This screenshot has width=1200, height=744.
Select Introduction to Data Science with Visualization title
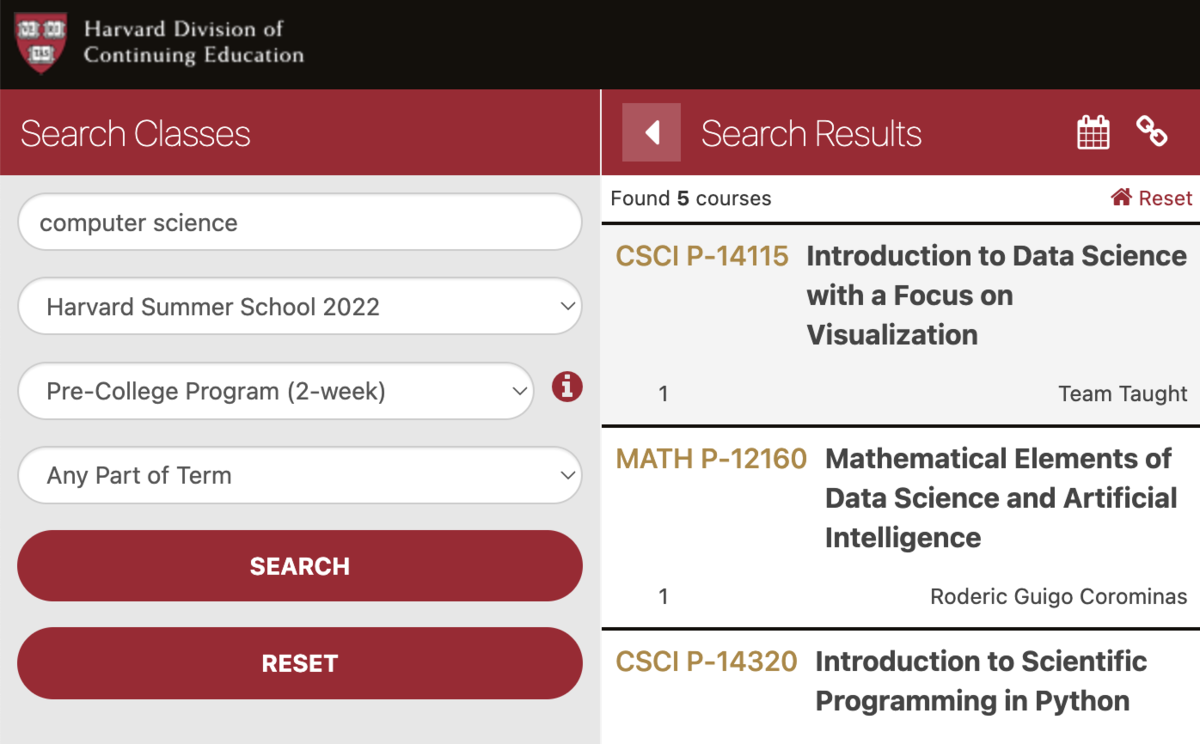click(x=996, y=295)
